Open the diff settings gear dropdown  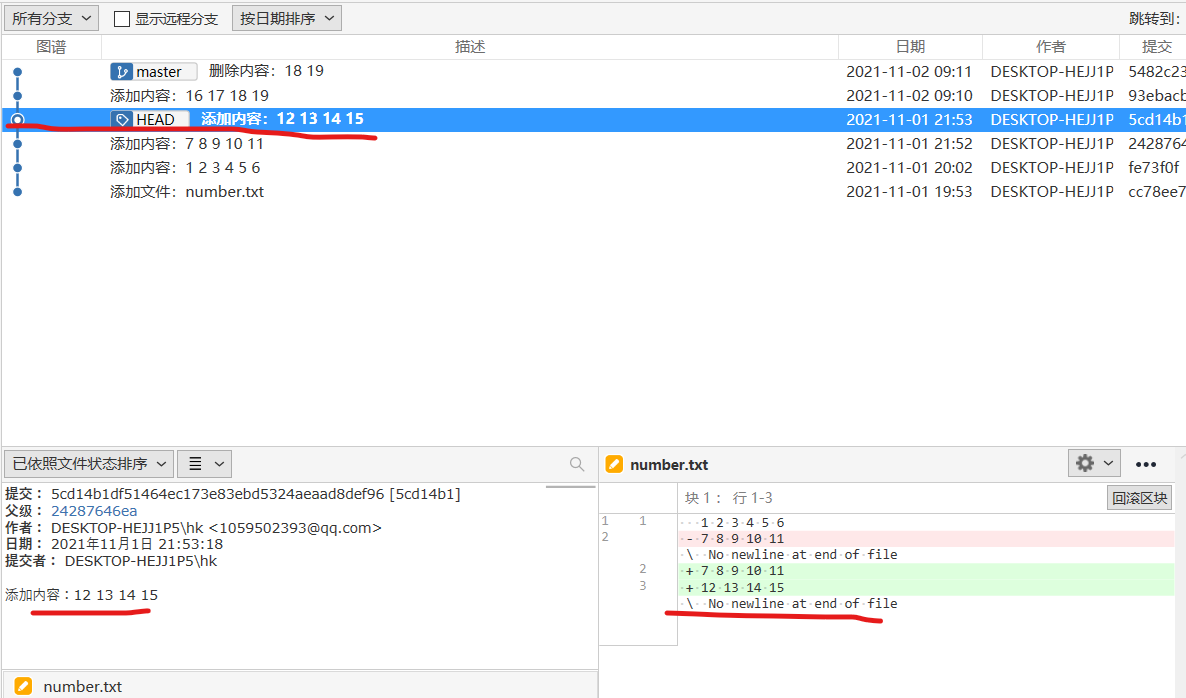coord(1094,463)
